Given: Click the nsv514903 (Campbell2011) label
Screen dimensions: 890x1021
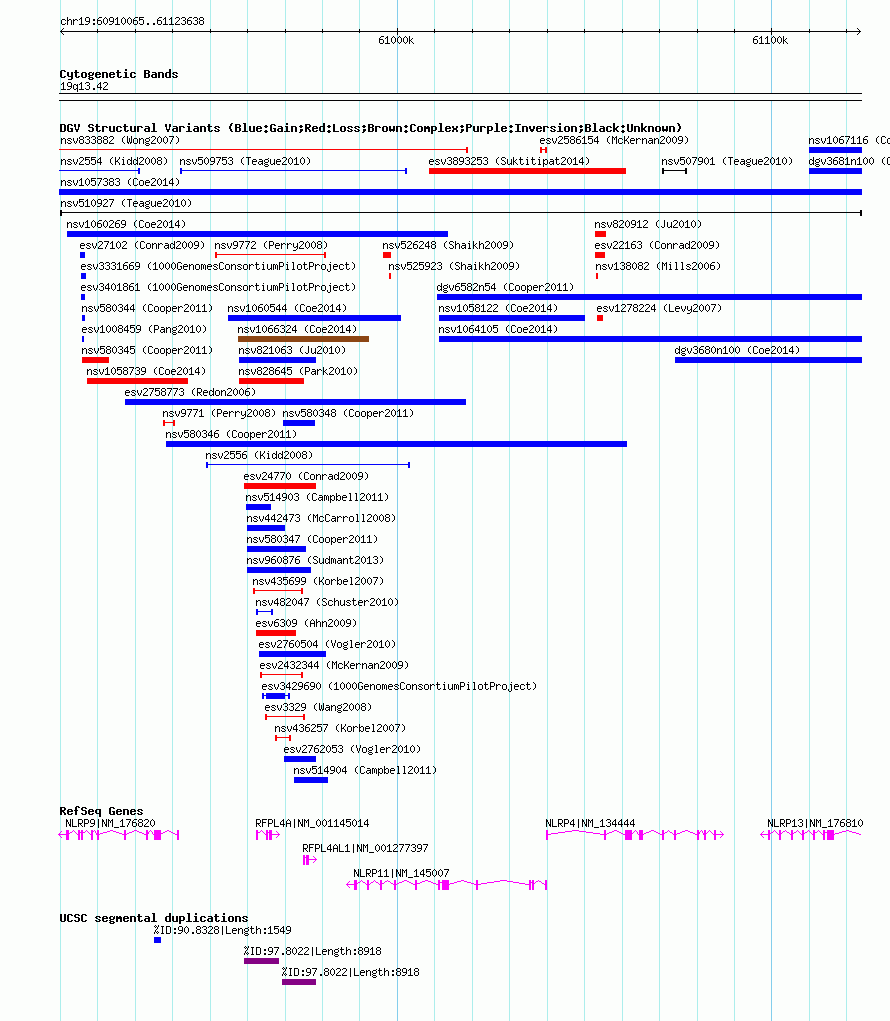Looking at the screenshot, I should coord(317,497).
